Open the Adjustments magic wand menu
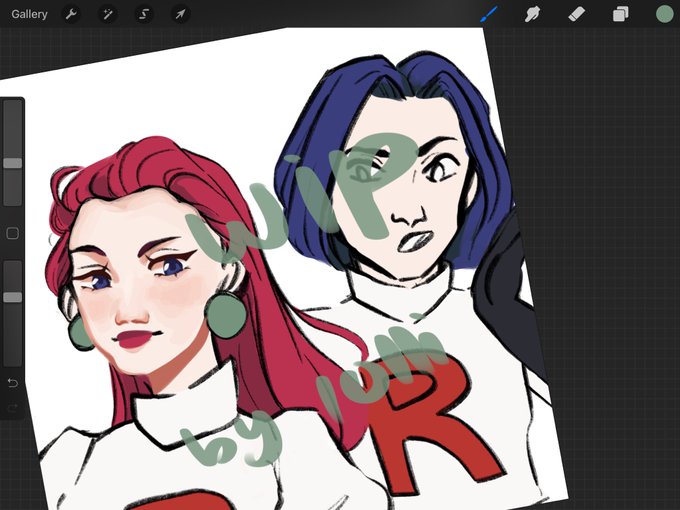 (107, 14)
